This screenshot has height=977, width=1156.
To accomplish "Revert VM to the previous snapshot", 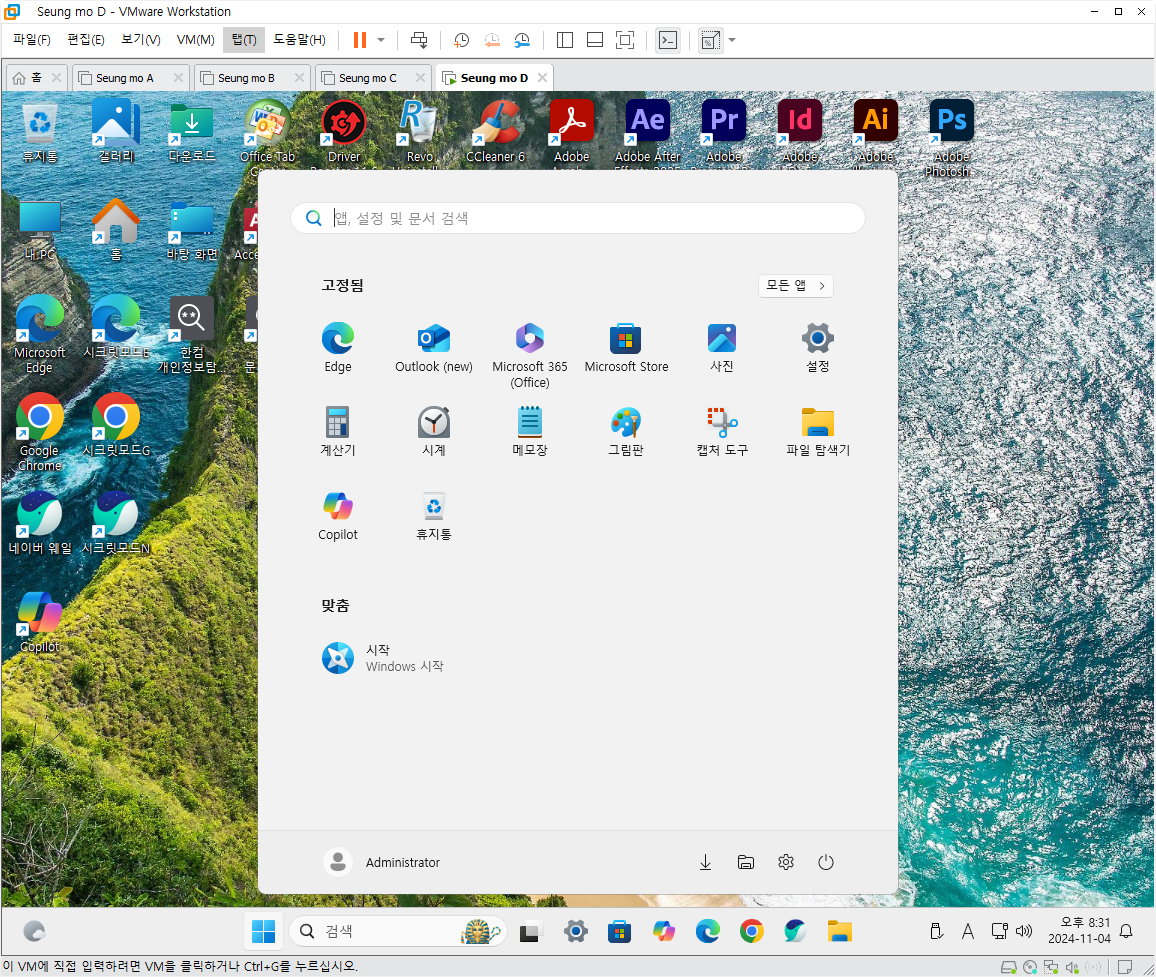I will click(x=492, y=40).
